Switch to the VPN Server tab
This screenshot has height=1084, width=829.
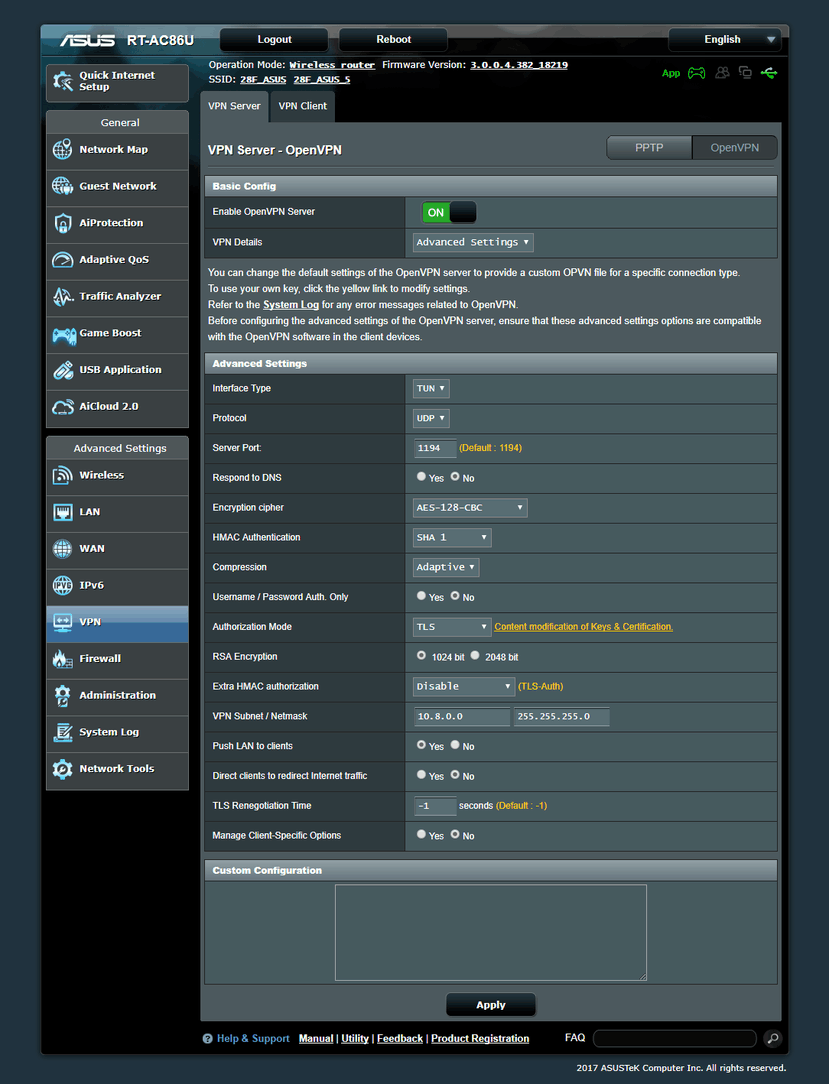point(234,106)
